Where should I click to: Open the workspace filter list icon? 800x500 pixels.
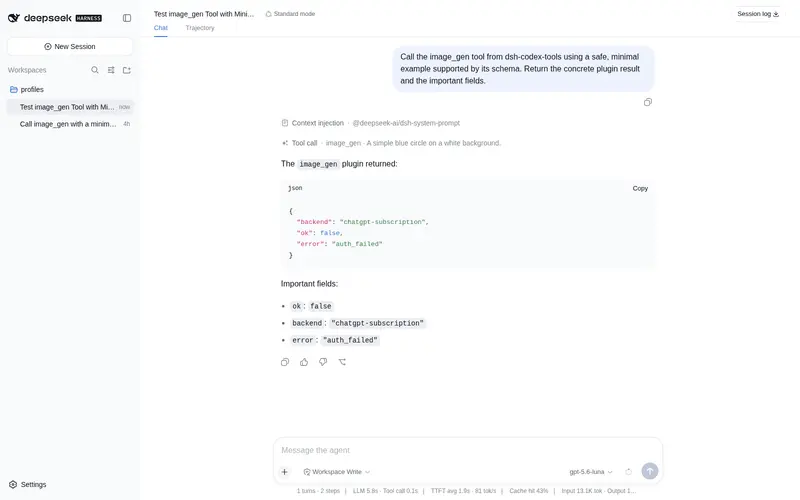pos(111,70)
